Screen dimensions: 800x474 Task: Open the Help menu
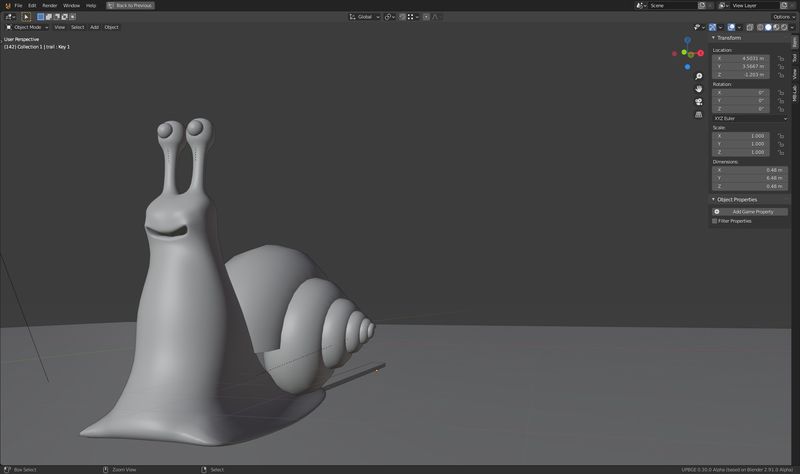(91, 6)
